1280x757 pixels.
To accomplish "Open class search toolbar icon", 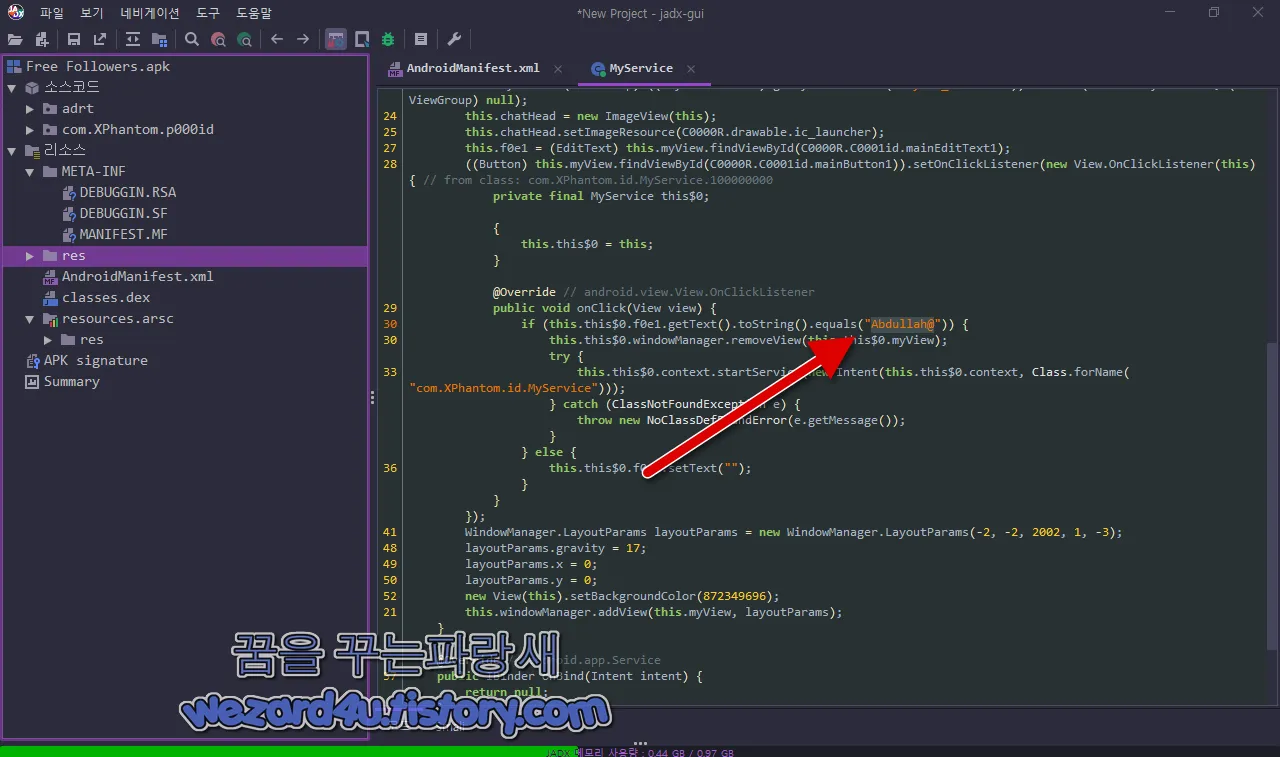I will click(x=218, y=39).
